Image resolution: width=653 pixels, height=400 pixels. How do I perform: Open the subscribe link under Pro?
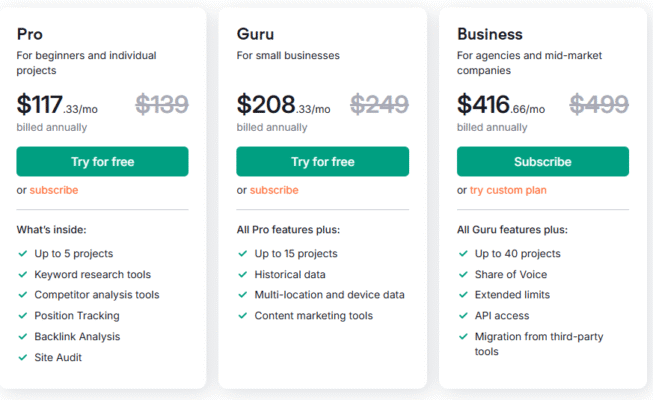[54, 190]
